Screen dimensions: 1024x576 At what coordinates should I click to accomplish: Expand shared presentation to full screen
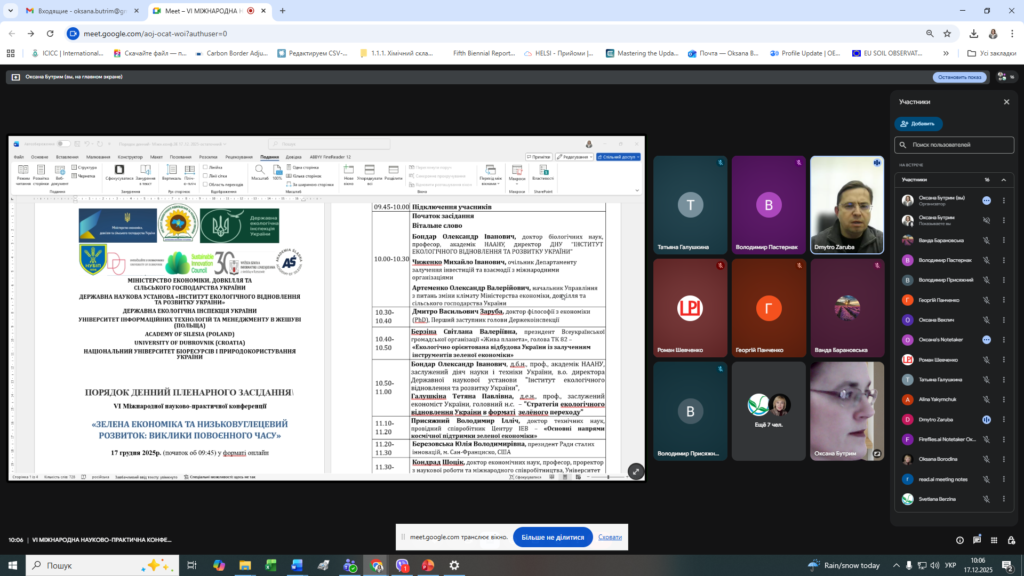[x=635, y=471]
